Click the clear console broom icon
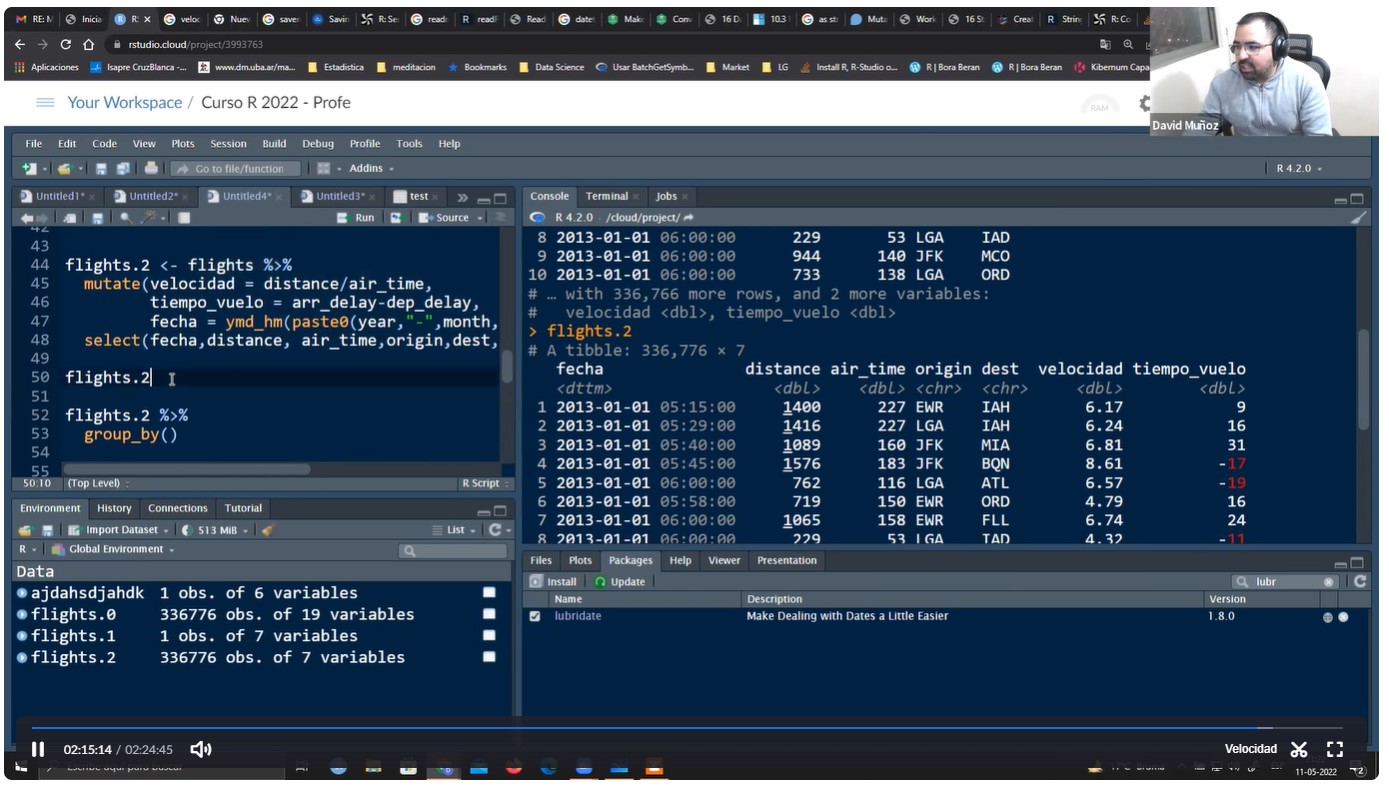The width and height of the screenshot is (1389, 786). (x=1358, y=217)
